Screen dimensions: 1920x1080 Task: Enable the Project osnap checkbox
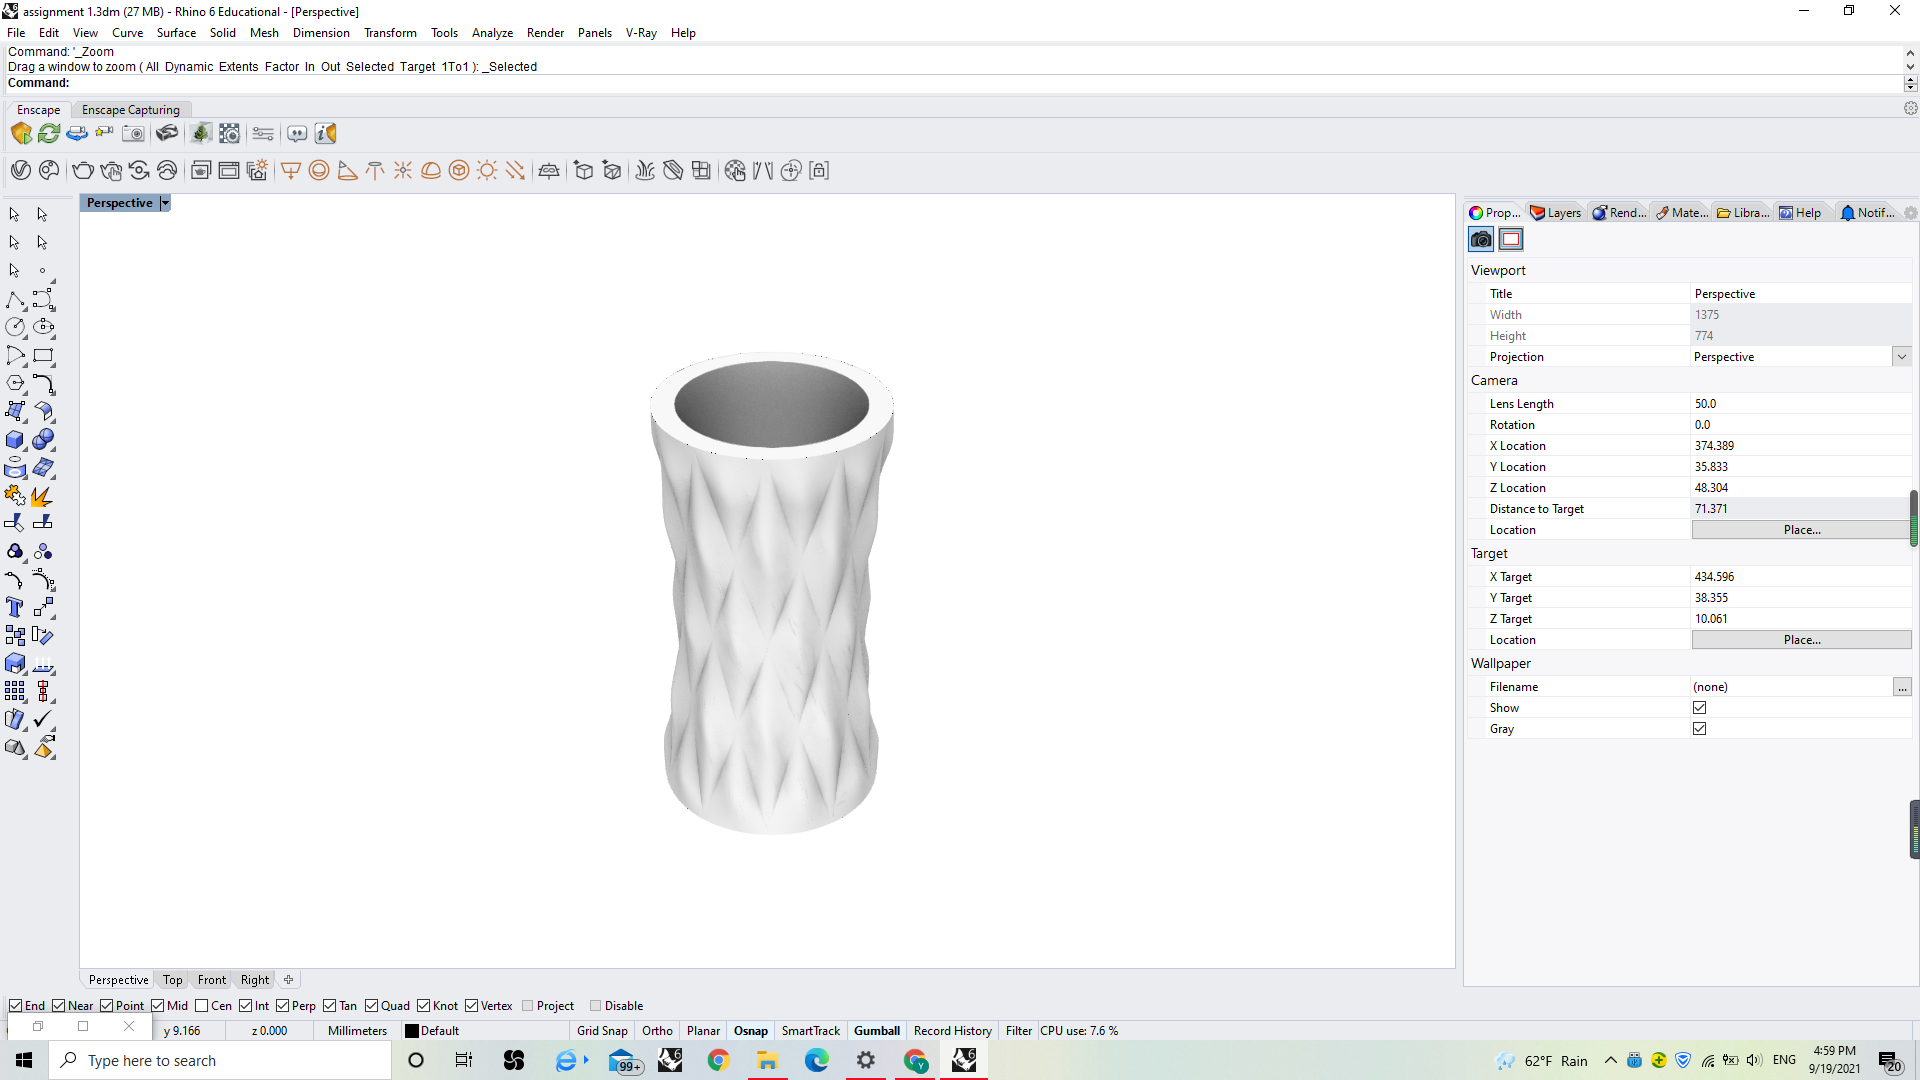pyautogui.click(x=528, y=1006)
